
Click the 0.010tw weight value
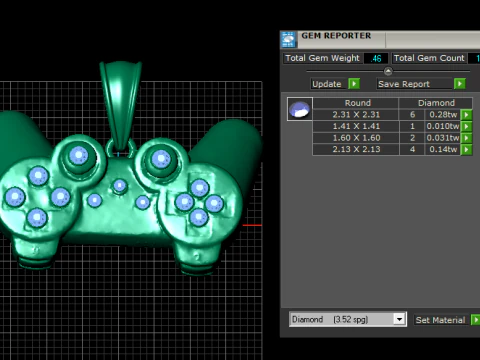443,126
